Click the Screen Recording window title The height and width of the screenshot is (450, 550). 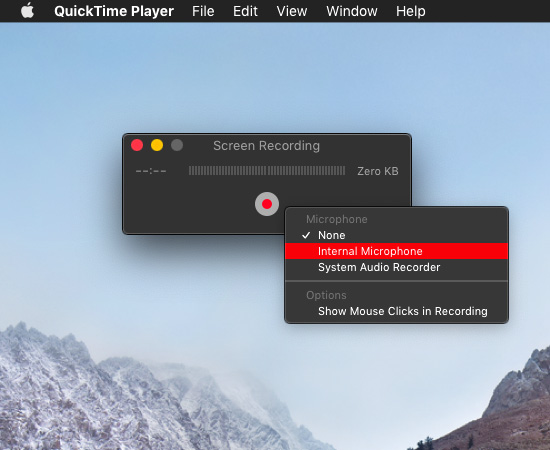[267, 146]
